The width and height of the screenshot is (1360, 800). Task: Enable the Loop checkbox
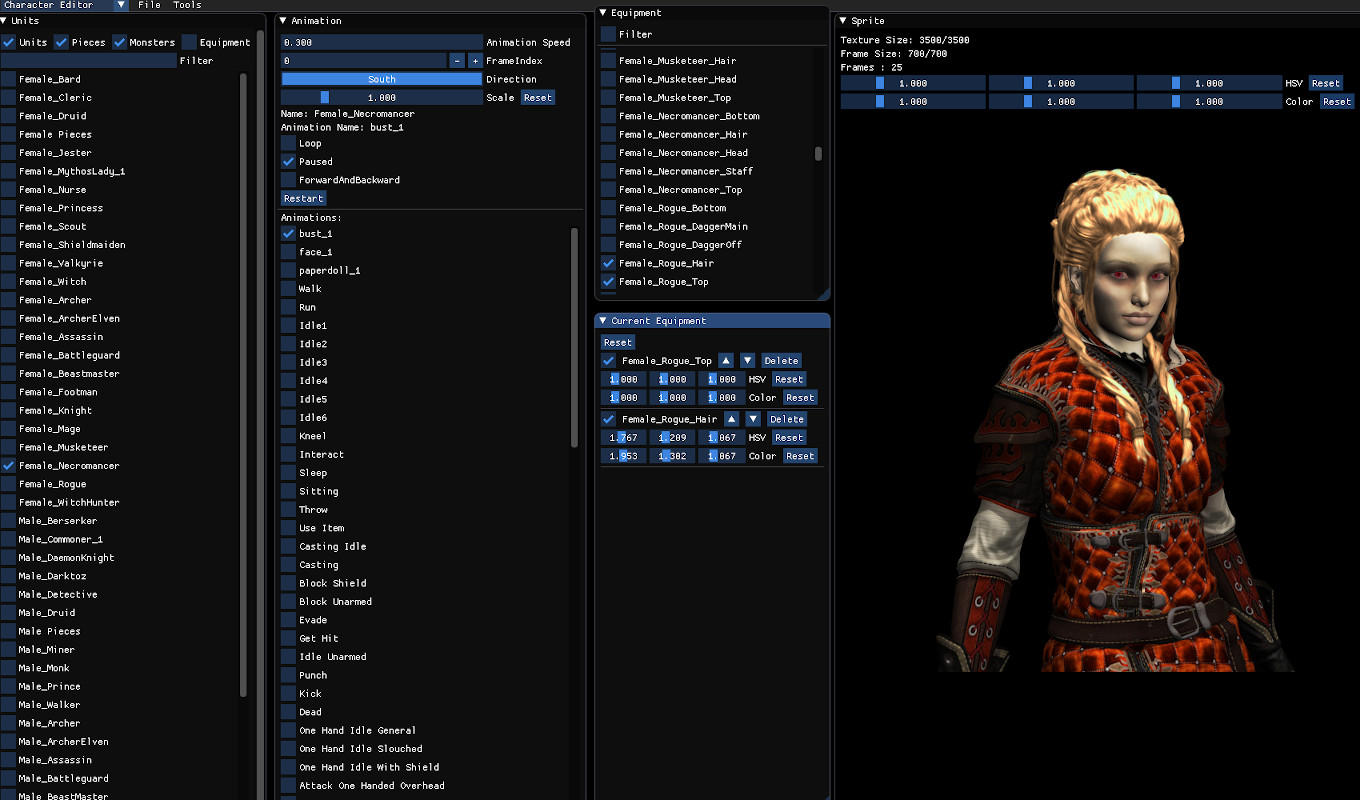(289, 143)
